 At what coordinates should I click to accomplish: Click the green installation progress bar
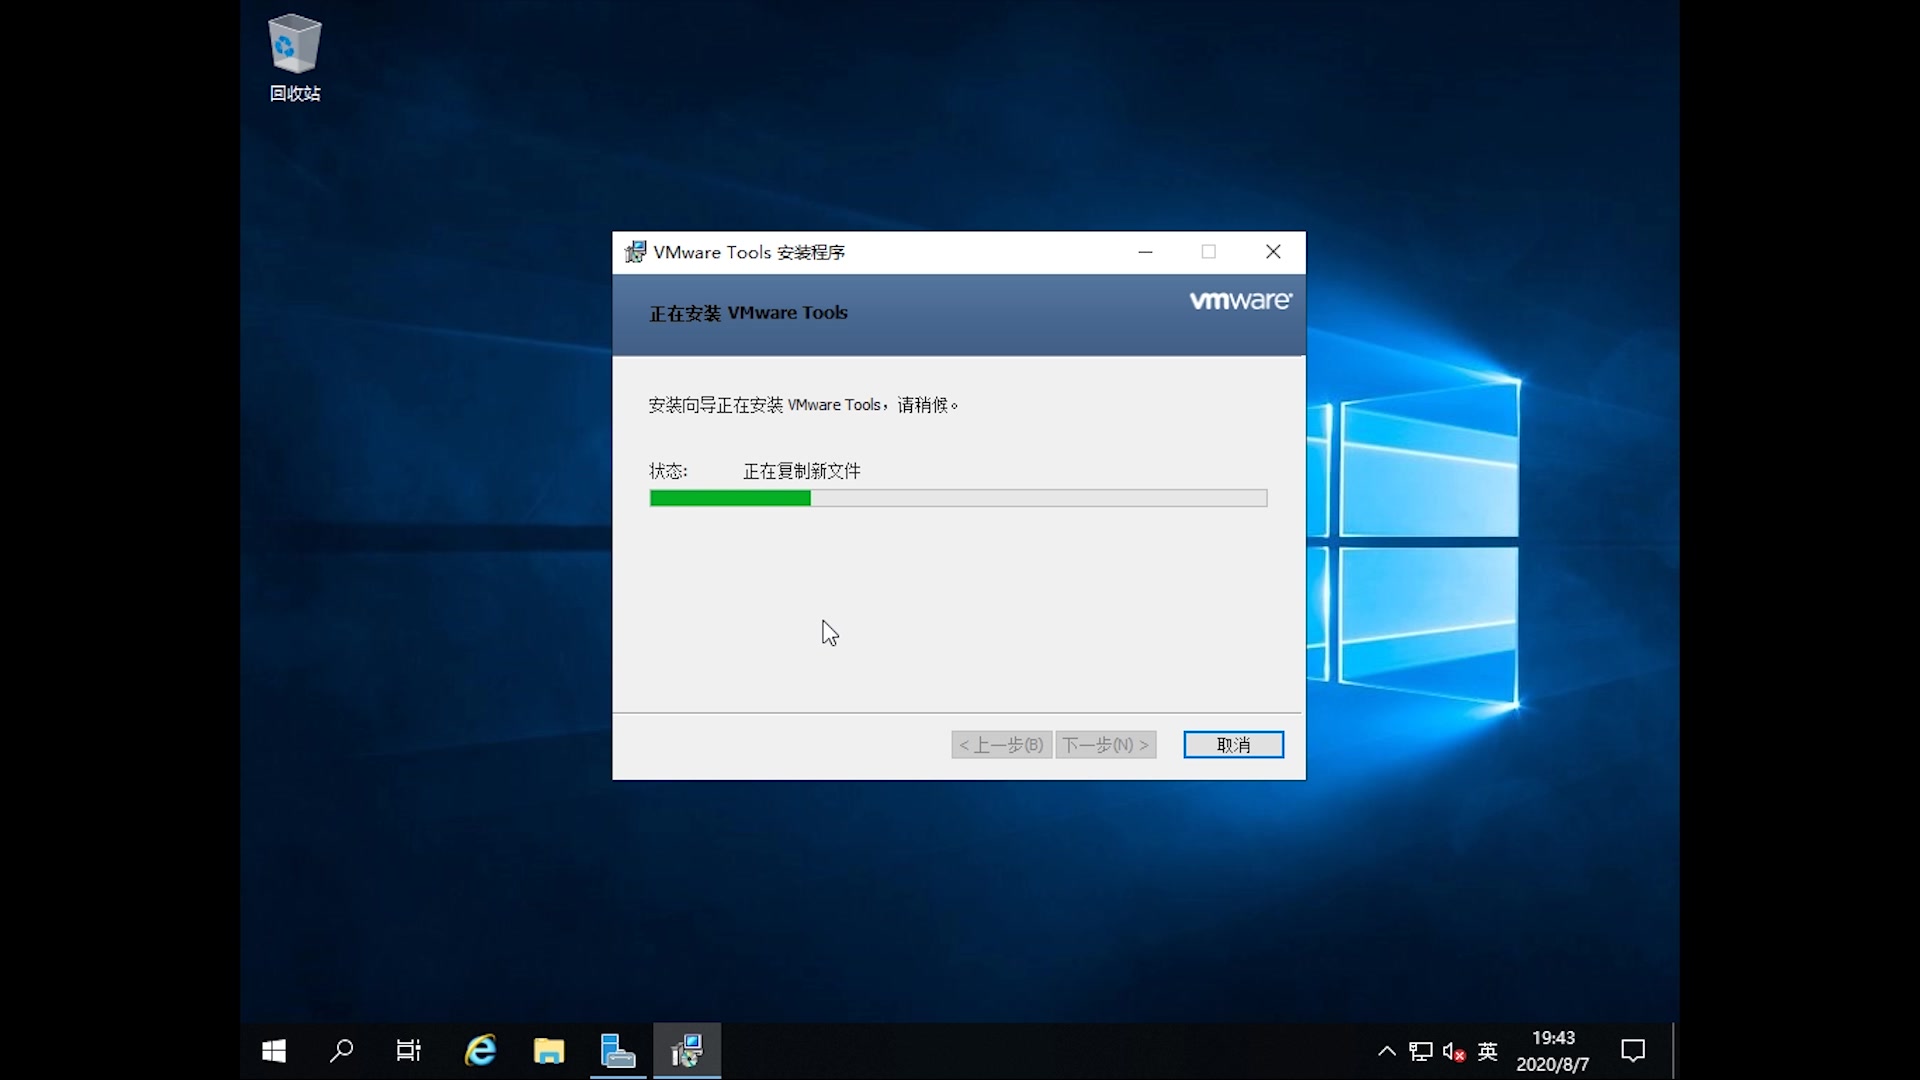(x=958, y=498)
